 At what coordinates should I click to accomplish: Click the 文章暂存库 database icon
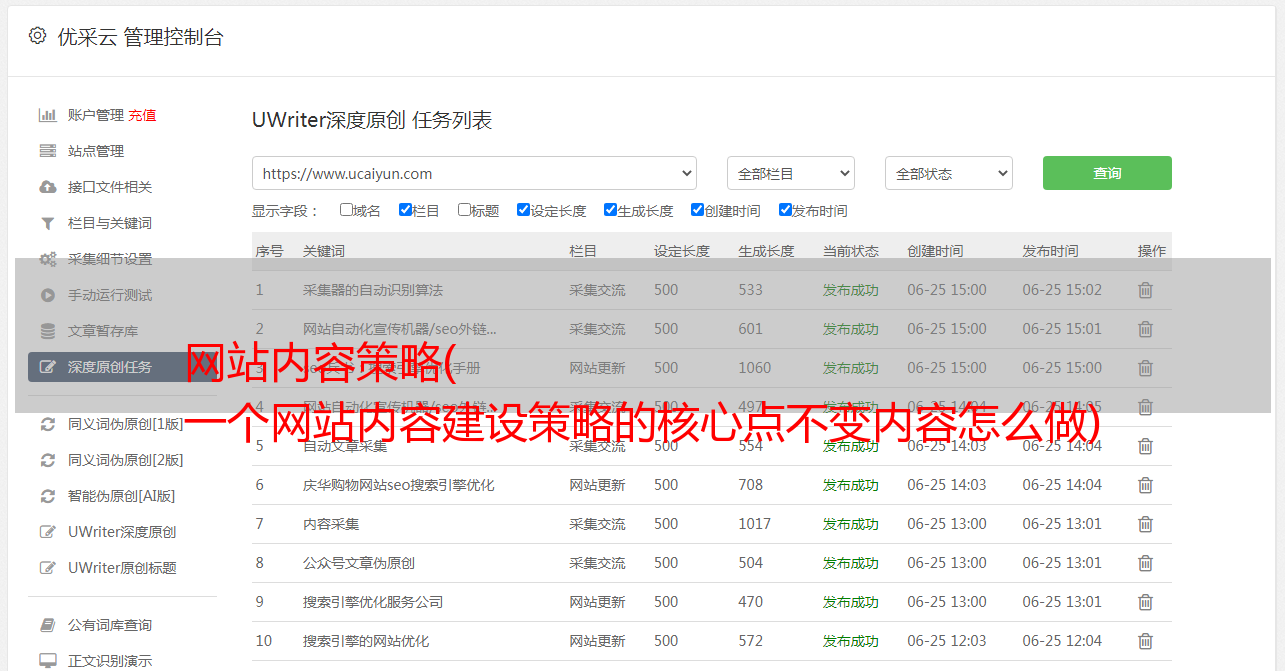point(47,331)
